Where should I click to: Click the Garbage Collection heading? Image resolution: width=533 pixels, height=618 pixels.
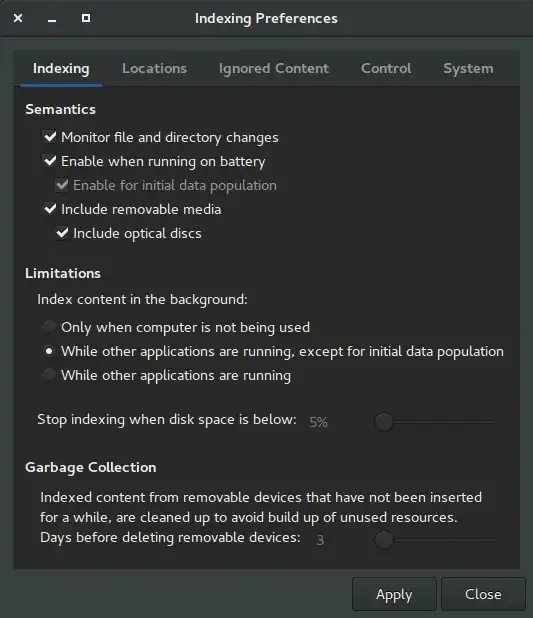[91, 467]
